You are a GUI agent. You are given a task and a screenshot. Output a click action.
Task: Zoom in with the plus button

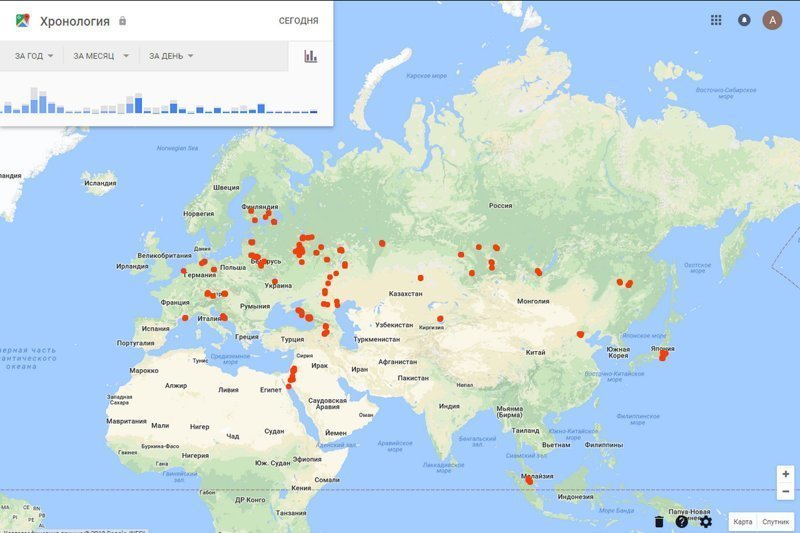[x=786, y=474]
